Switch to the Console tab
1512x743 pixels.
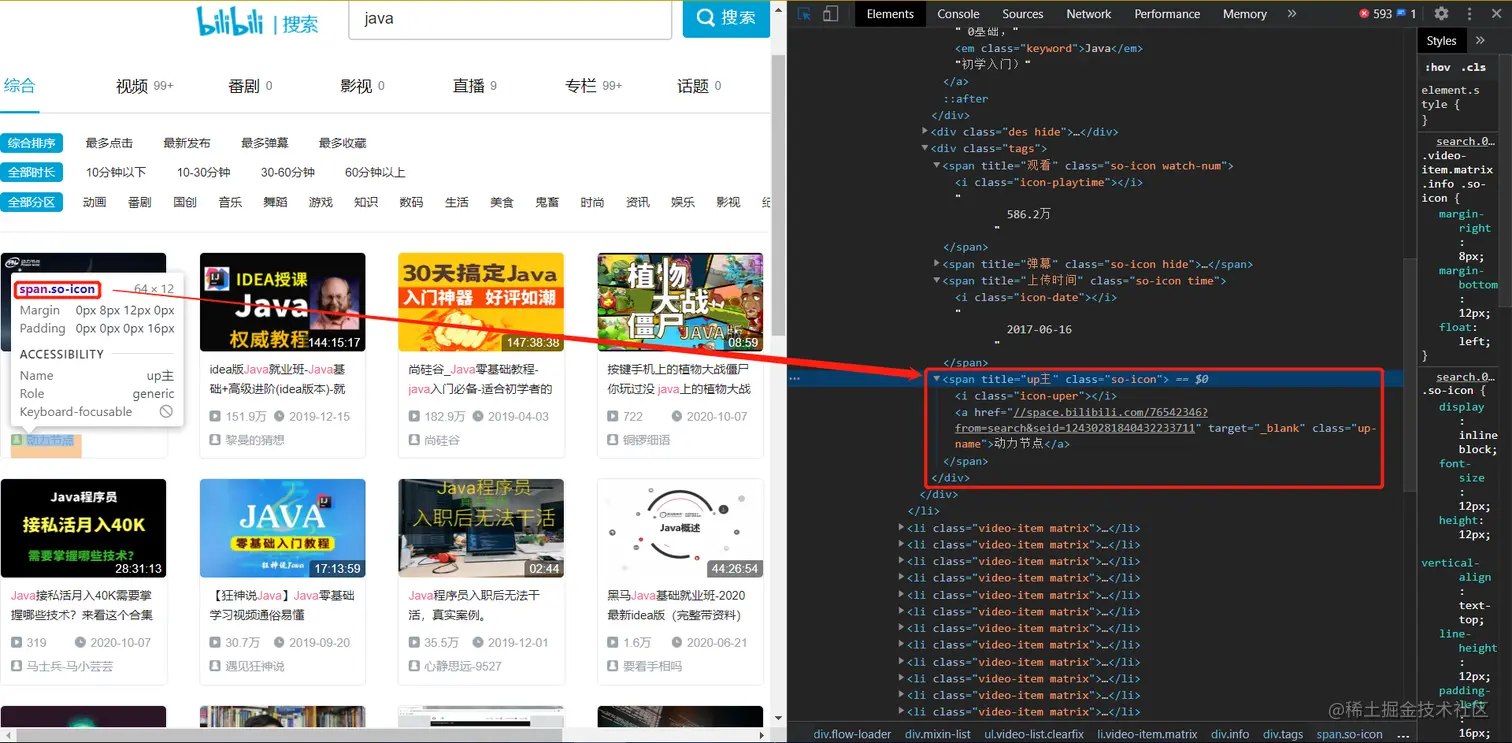(x=958, y=14)
